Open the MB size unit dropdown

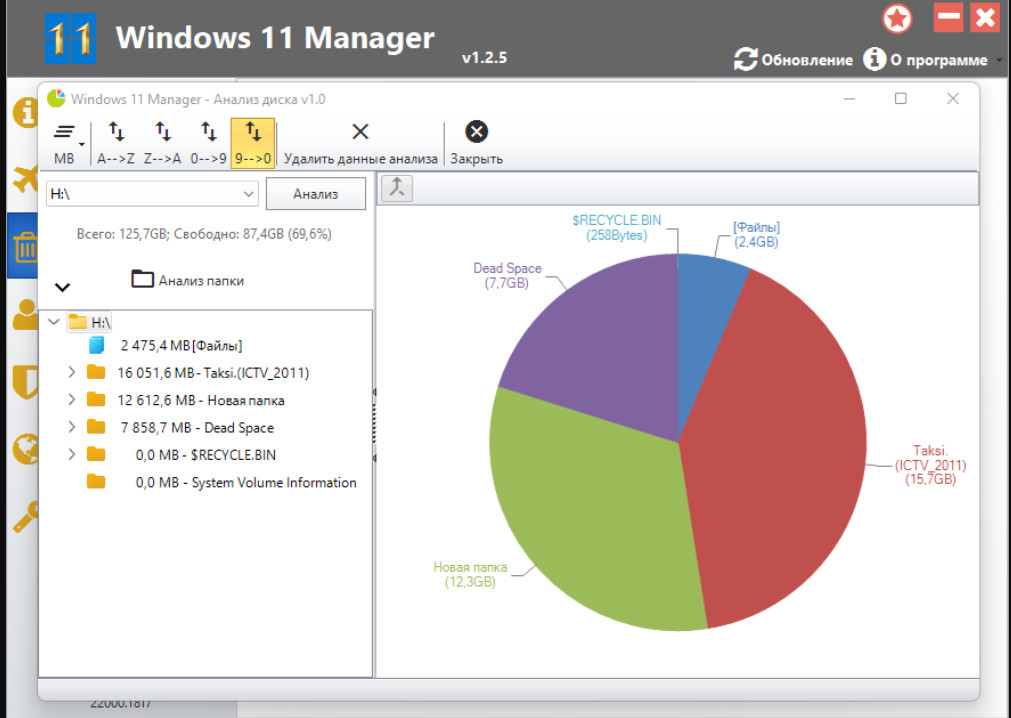click(x=66, y=142)
